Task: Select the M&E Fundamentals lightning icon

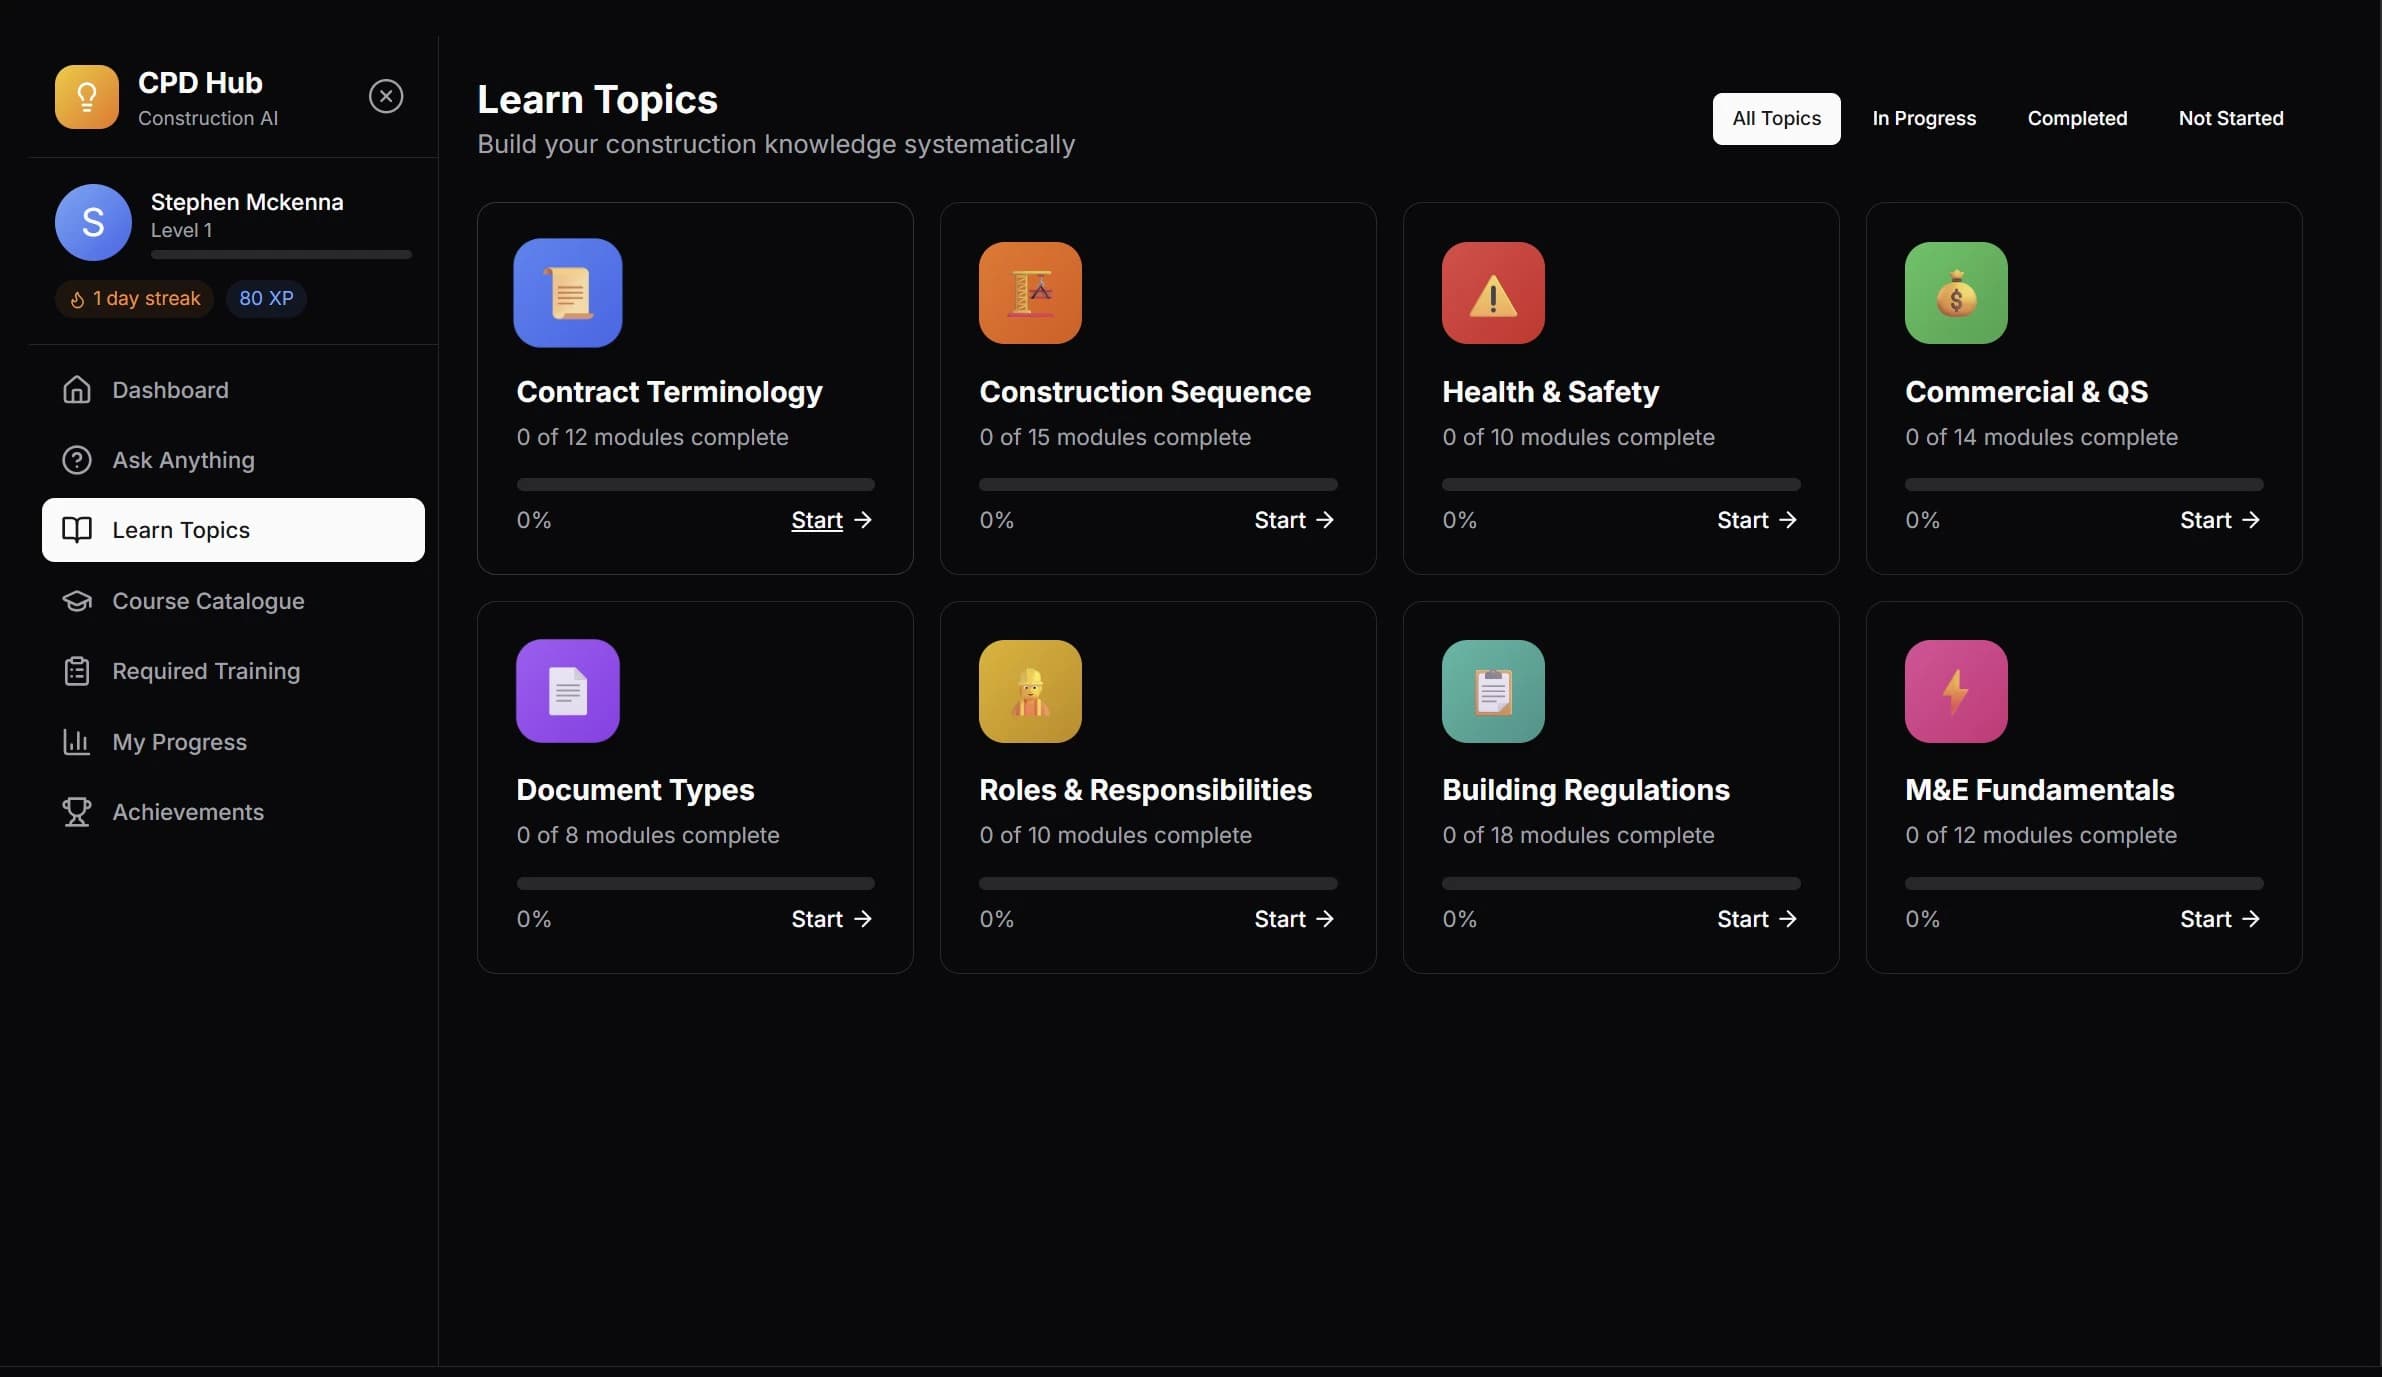Action: (1955, 691)
